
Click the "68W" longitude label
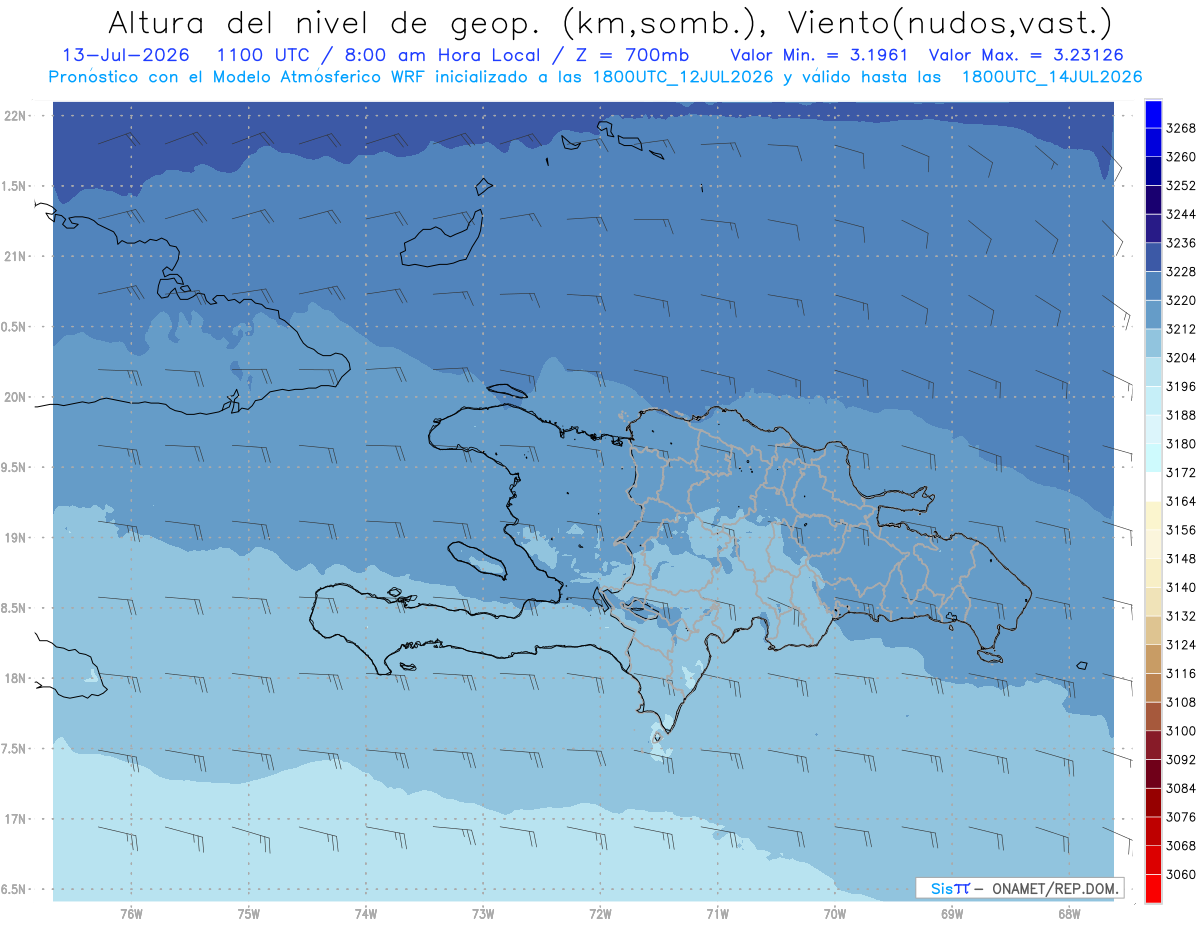click(x=1069, y=913)
